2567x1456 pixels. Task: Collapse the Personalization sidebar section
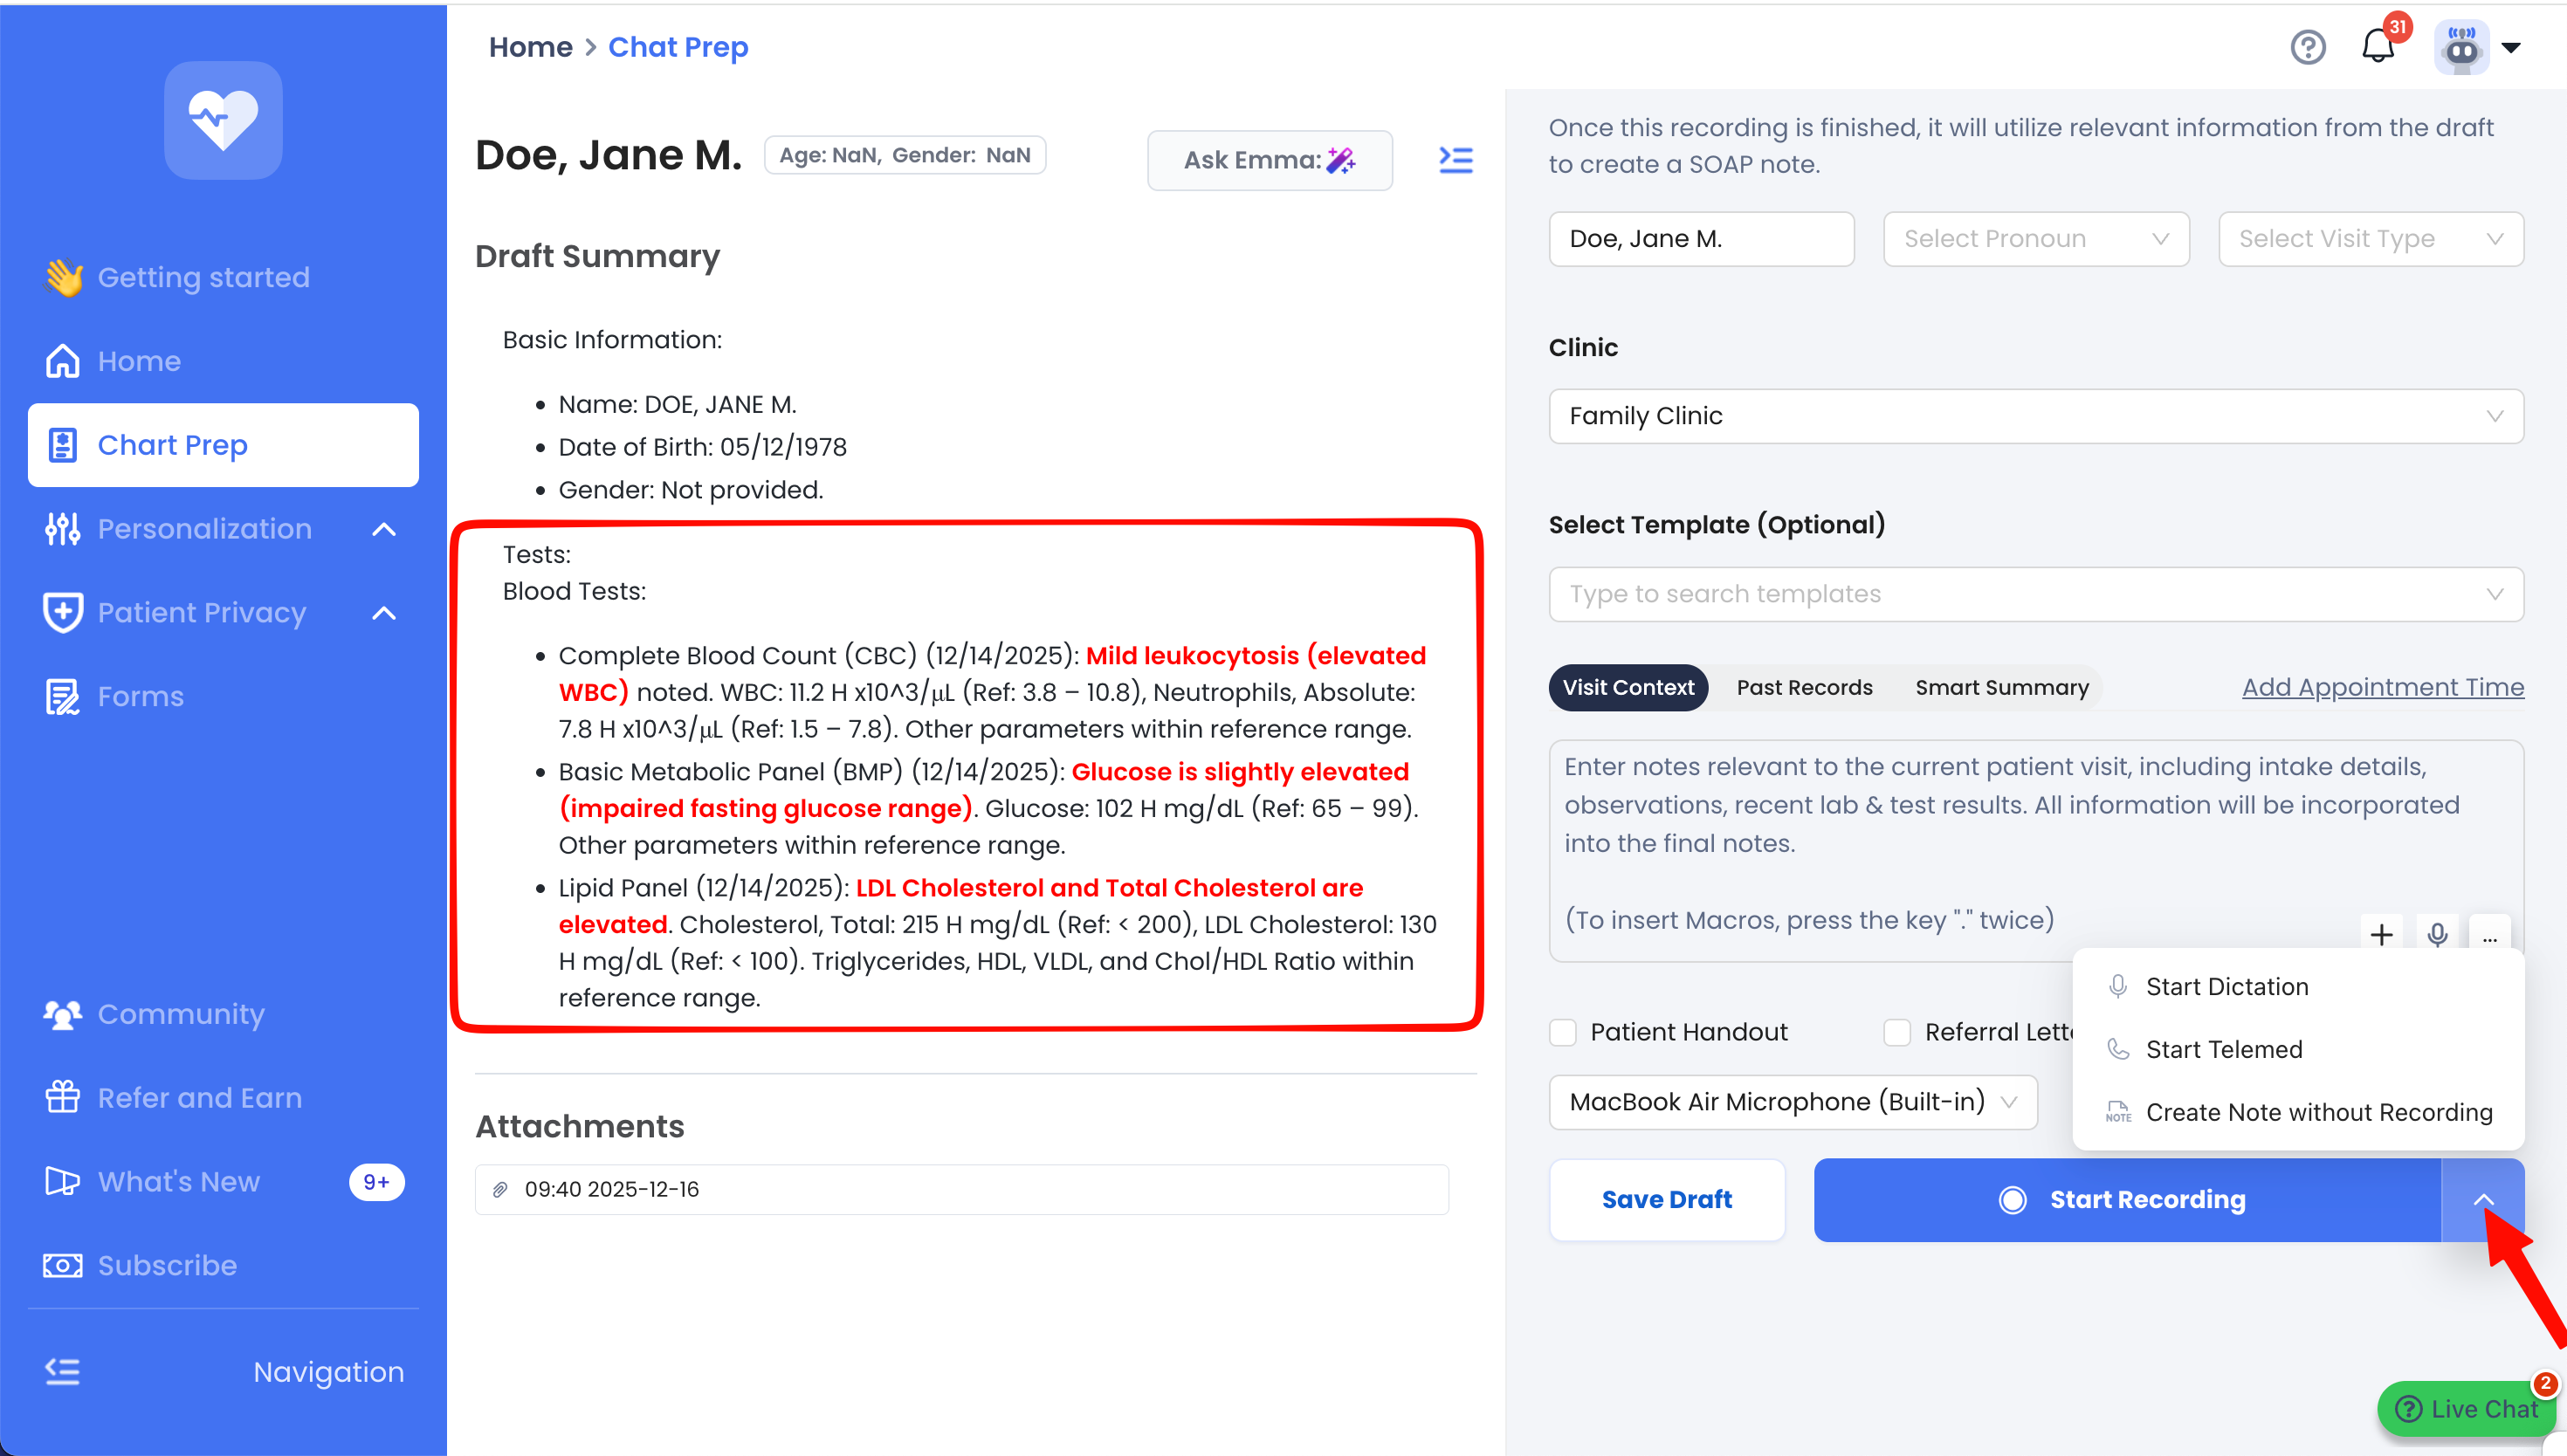[384, 529]
